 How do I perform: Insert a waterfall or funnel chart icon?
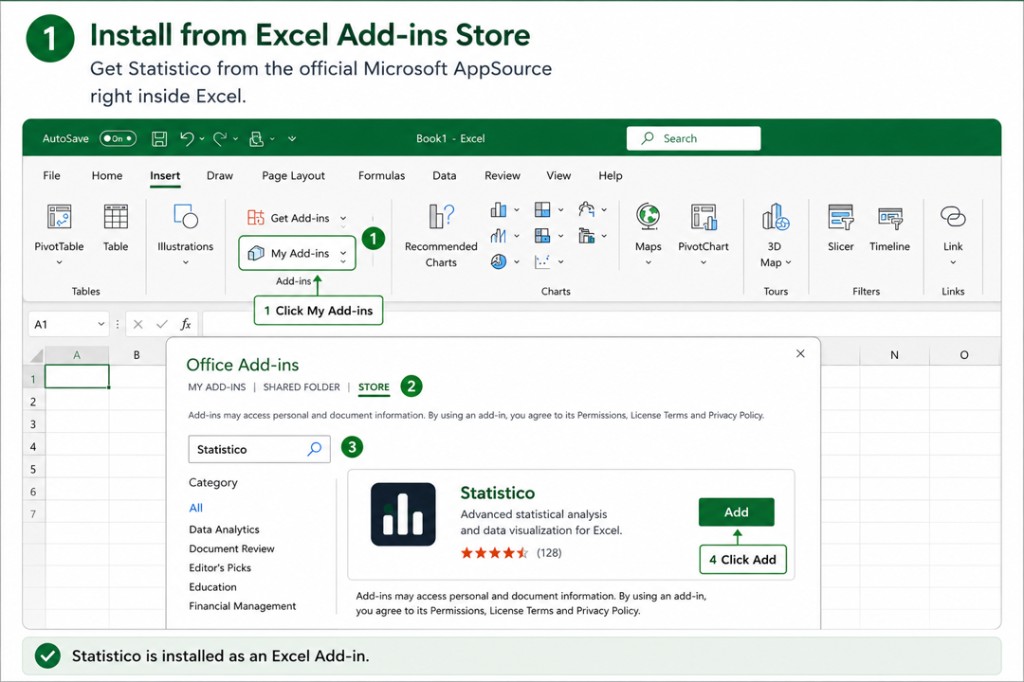[x=586, y=210]
